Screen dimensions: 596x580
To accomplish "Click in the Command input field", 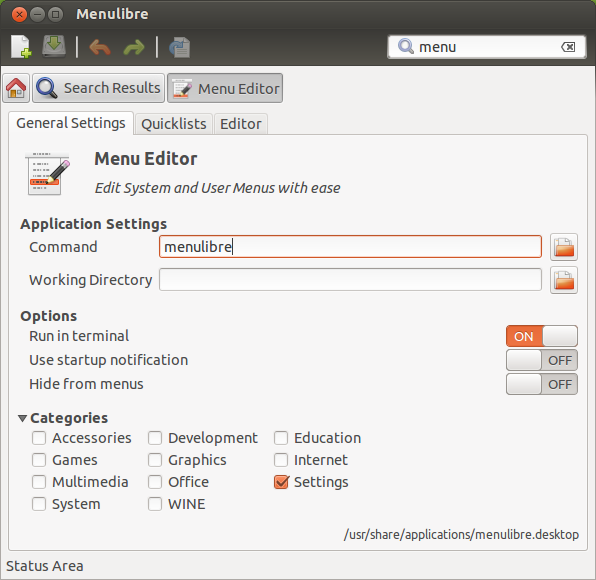I will click(350, 247).
